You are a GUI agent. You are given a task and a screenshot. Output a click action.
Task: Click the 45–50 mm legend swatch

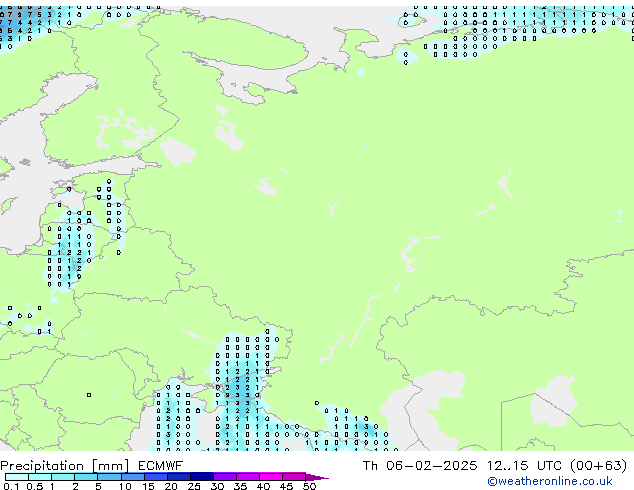tap(294, 477)
